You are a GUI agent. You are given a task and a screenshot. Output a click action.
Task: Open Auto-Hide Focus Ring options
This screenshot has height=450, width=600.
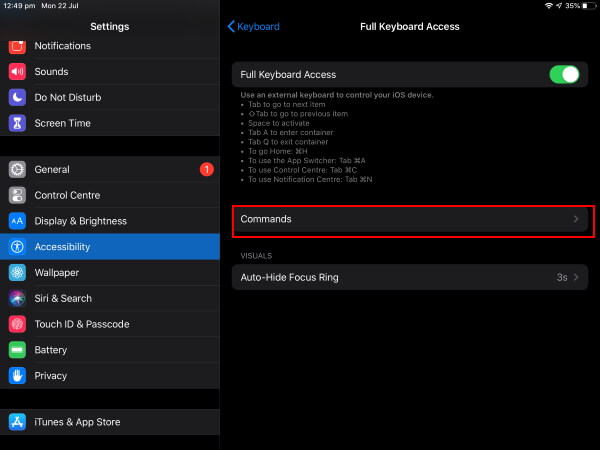pyautogui.click(x=410, y=277)
